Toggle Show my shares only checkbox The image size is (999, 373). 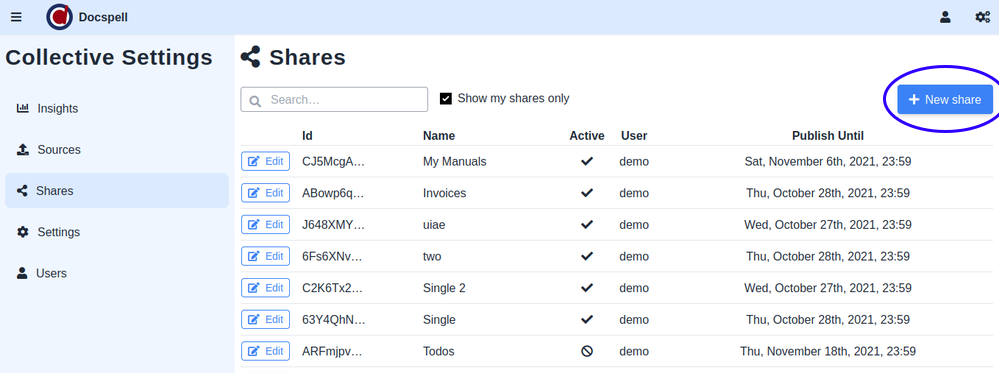point(446,99)
